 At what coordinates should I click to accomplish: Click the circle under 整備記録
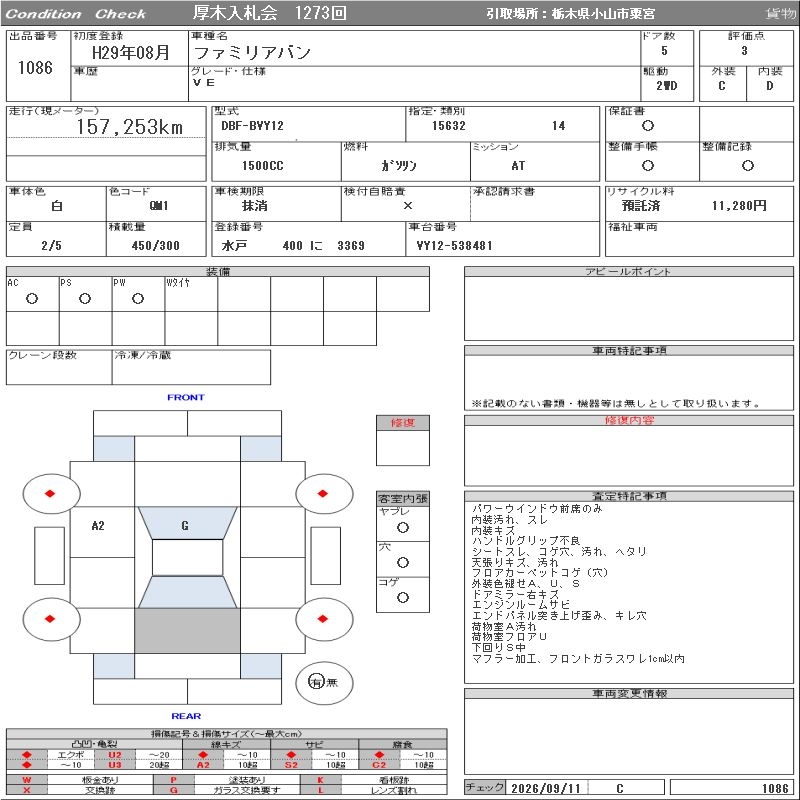[748, 165]
